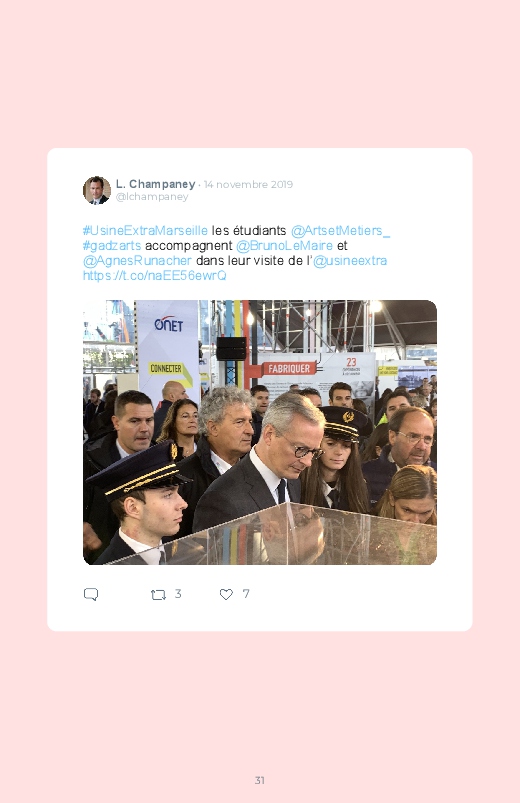Open the @AgnesRunacher mention
The height and width of the screenshot is (803, 520).
pyautogui.click(x=137, y=261)
